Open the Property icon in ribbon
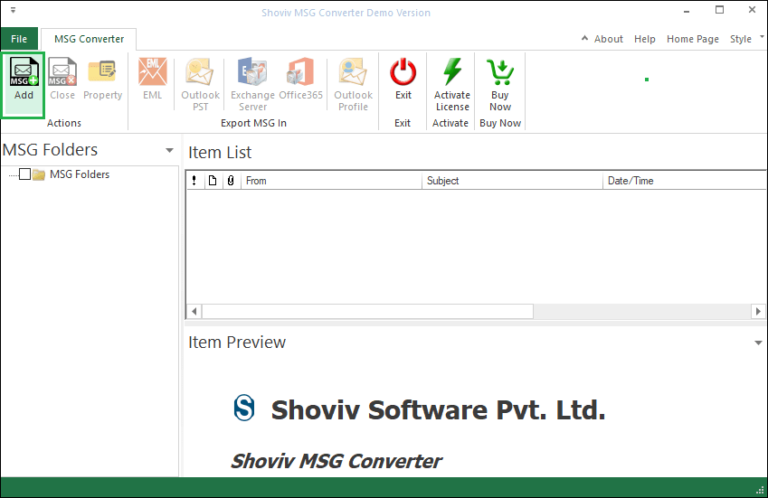Viewport: 768px width, 498px height. tap(102, 73)
